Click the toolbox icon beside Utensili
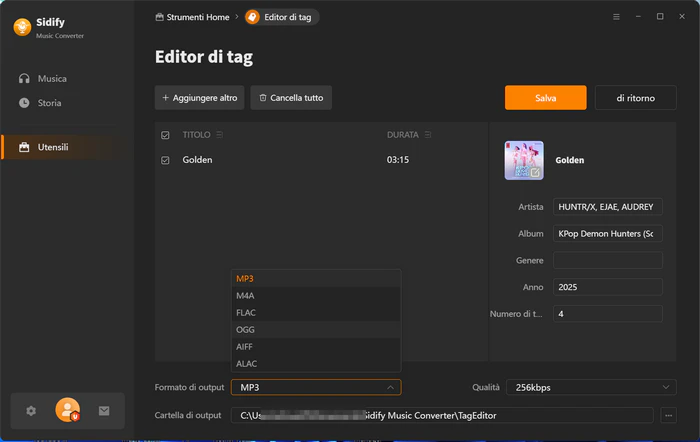 coord(24,147)
